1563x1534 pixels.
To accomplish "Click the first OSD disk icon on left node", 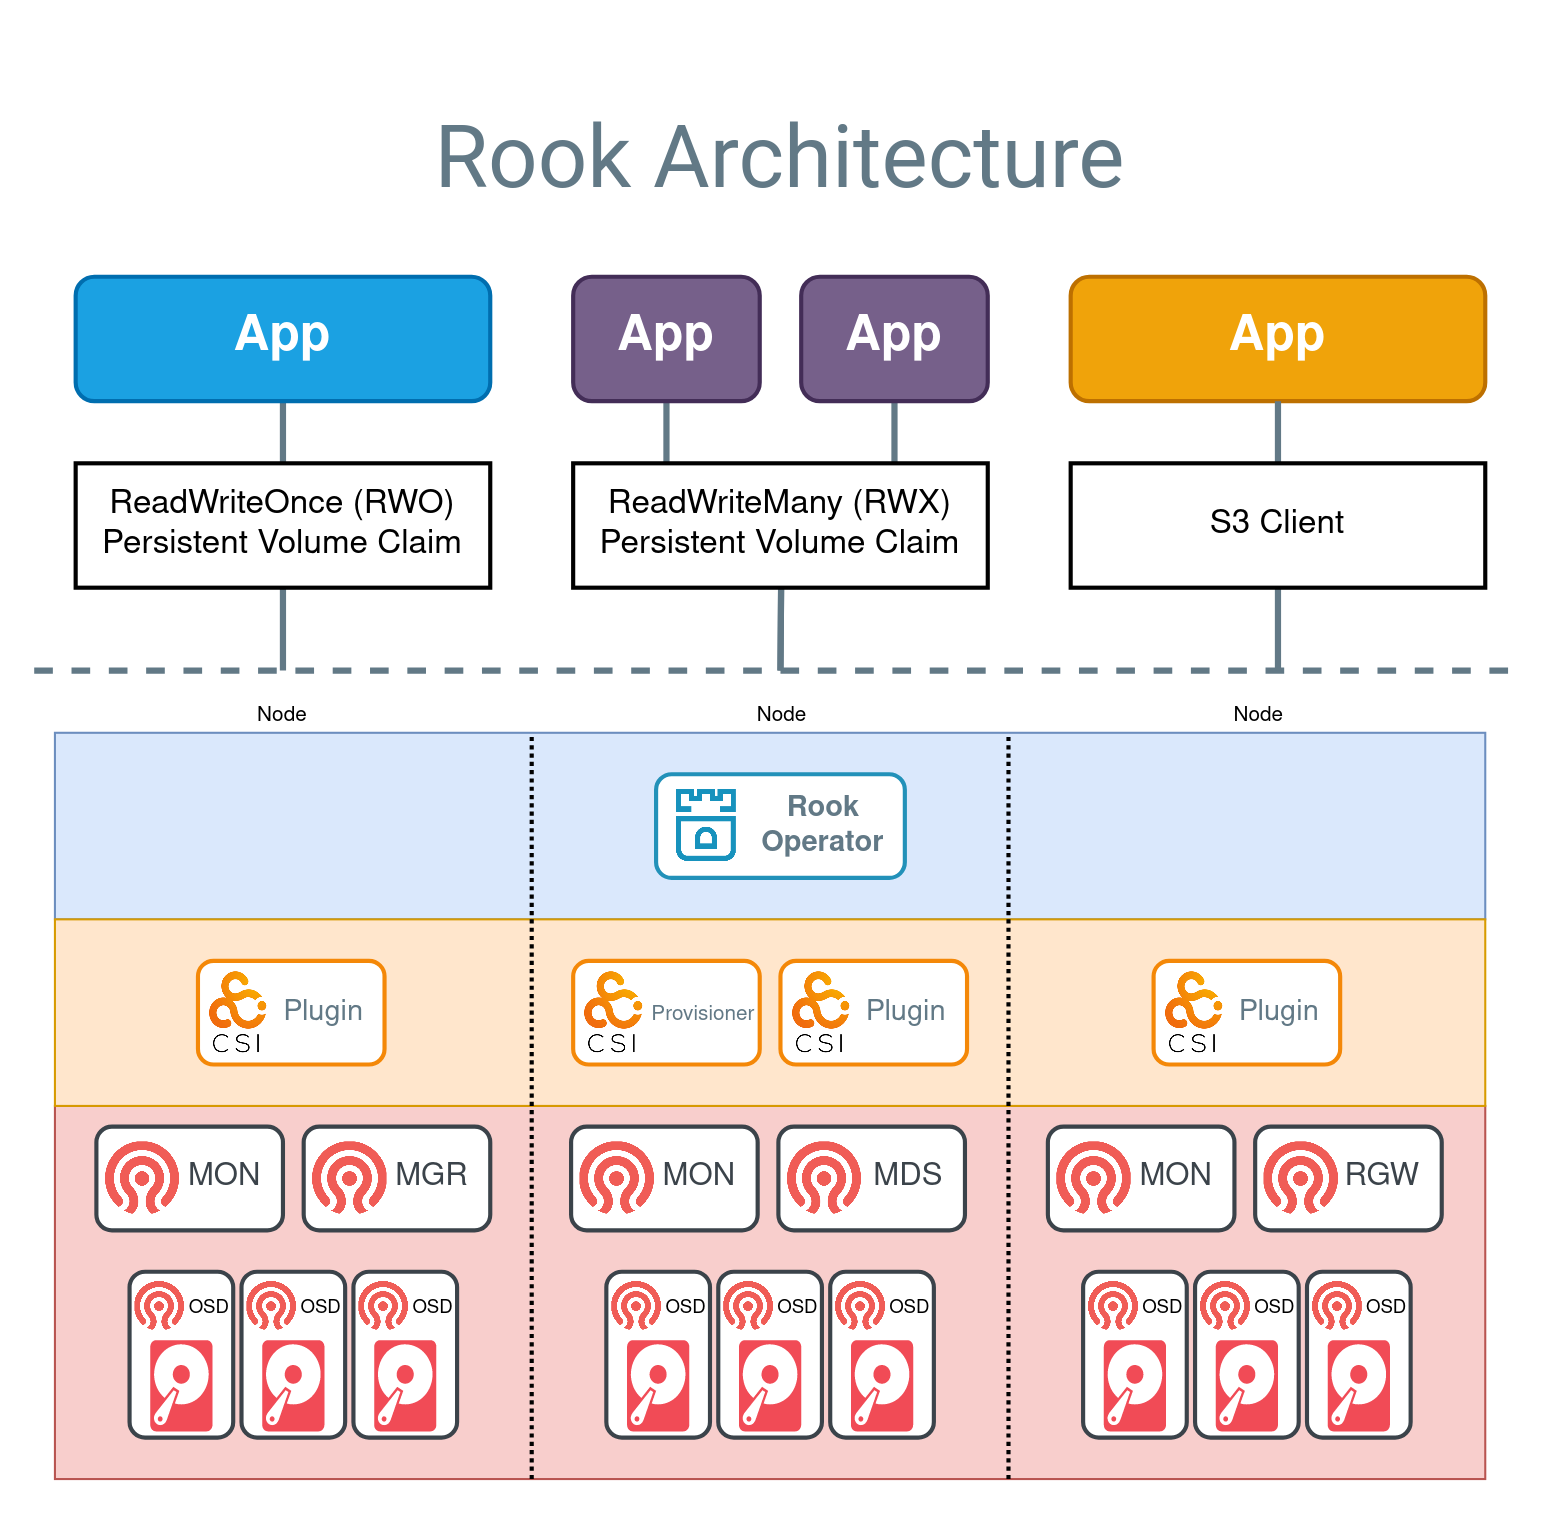I will tap(180, 1383).
